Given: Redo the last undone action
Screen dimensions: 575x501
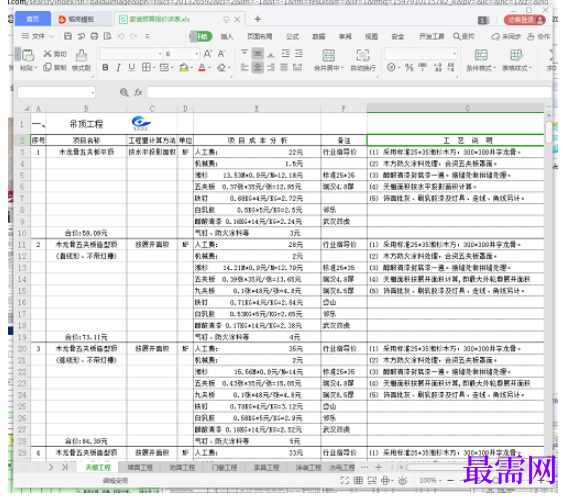Looking at the screenshot, I should point(134,36).
